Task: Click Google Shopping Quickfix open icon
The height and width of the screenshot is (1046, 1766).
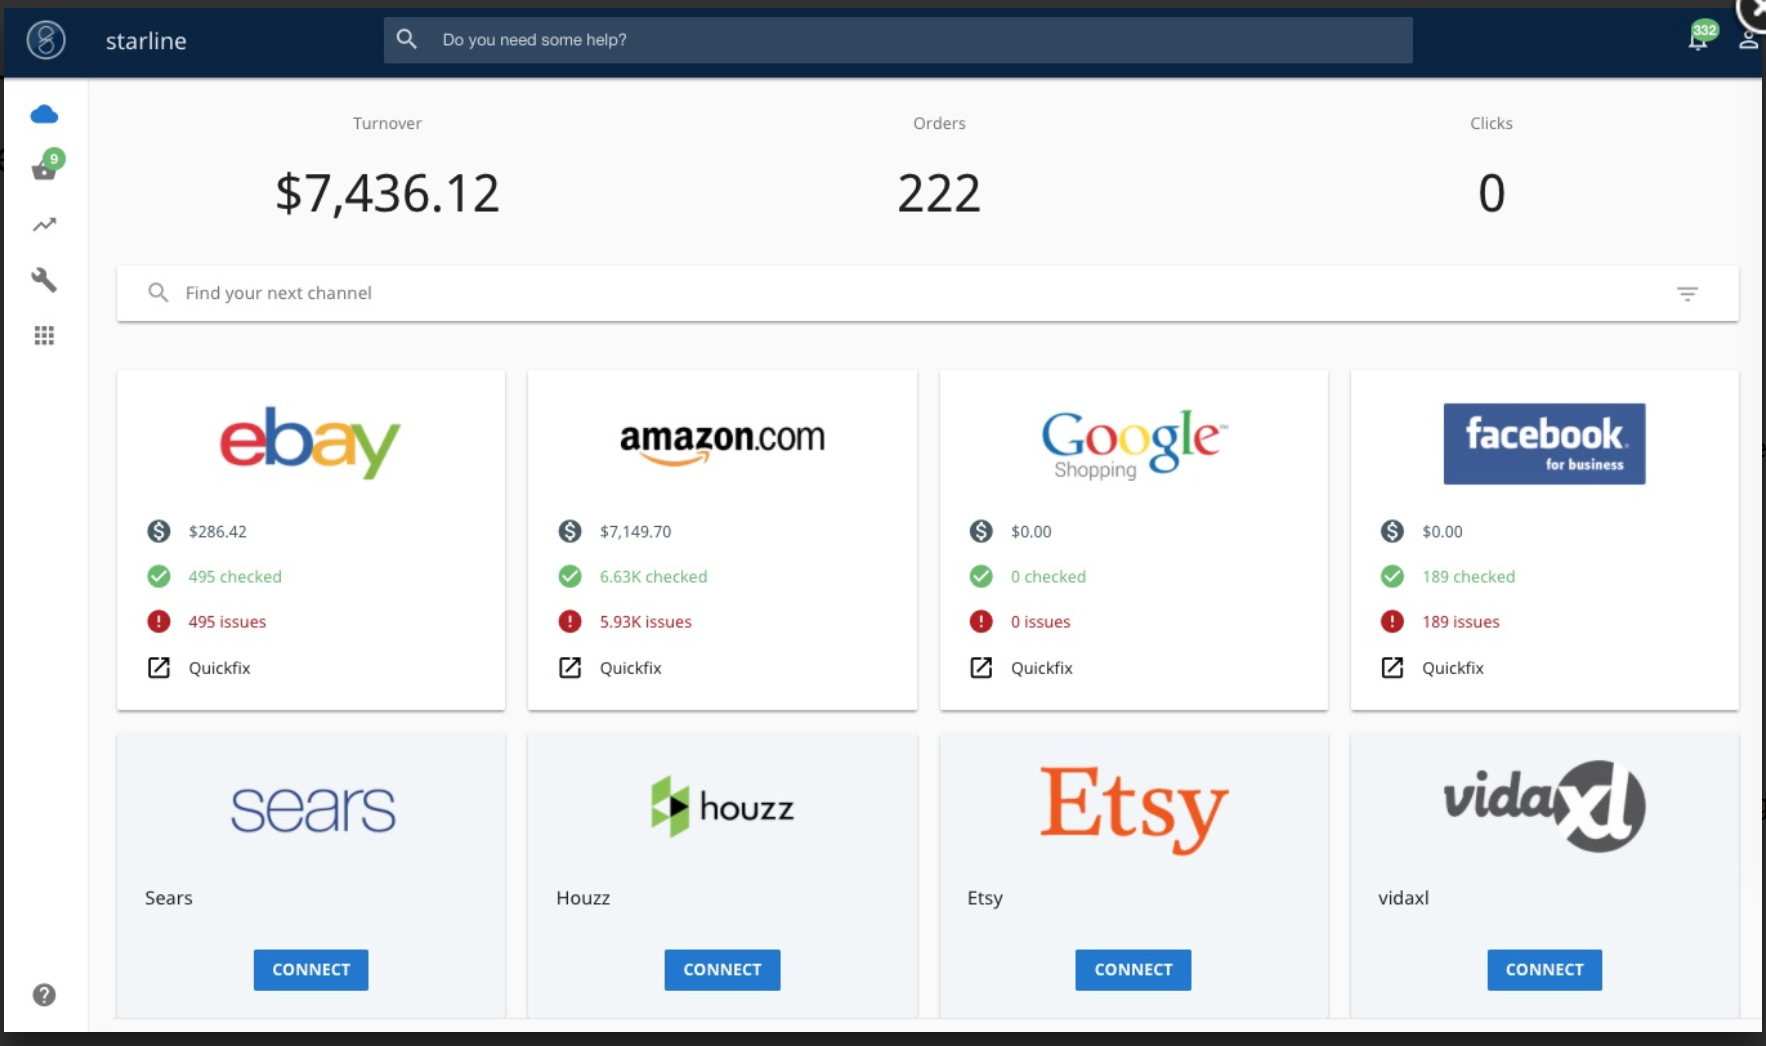Action: (981, 668)
